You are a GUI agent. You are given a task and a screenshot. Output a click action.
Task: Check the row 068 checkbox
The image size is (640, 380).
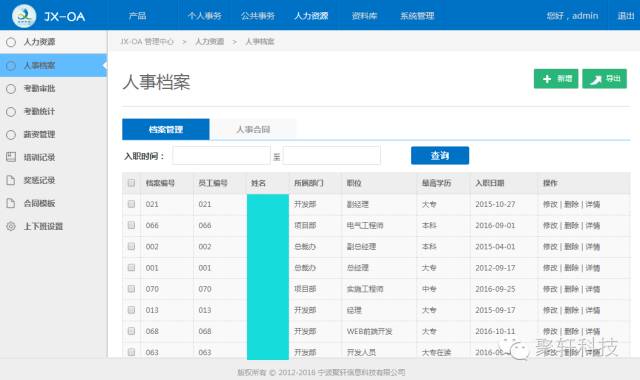click(x=131, y=331)
